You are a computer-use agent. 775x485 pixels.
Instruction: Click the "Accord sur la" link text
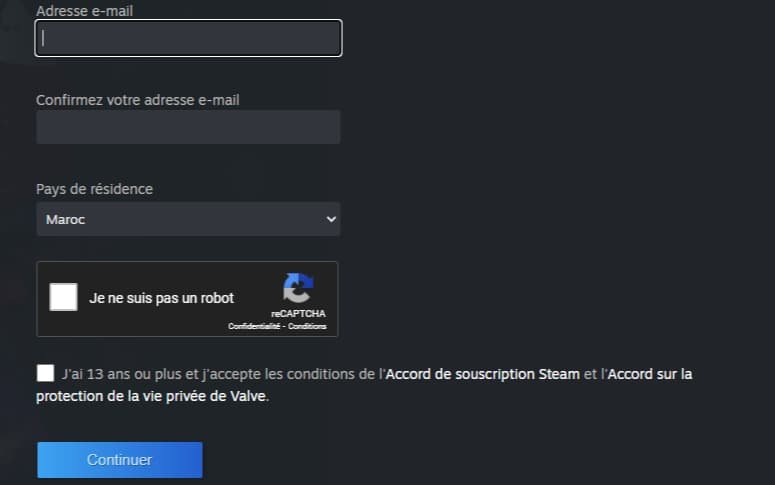pos(649,374)
